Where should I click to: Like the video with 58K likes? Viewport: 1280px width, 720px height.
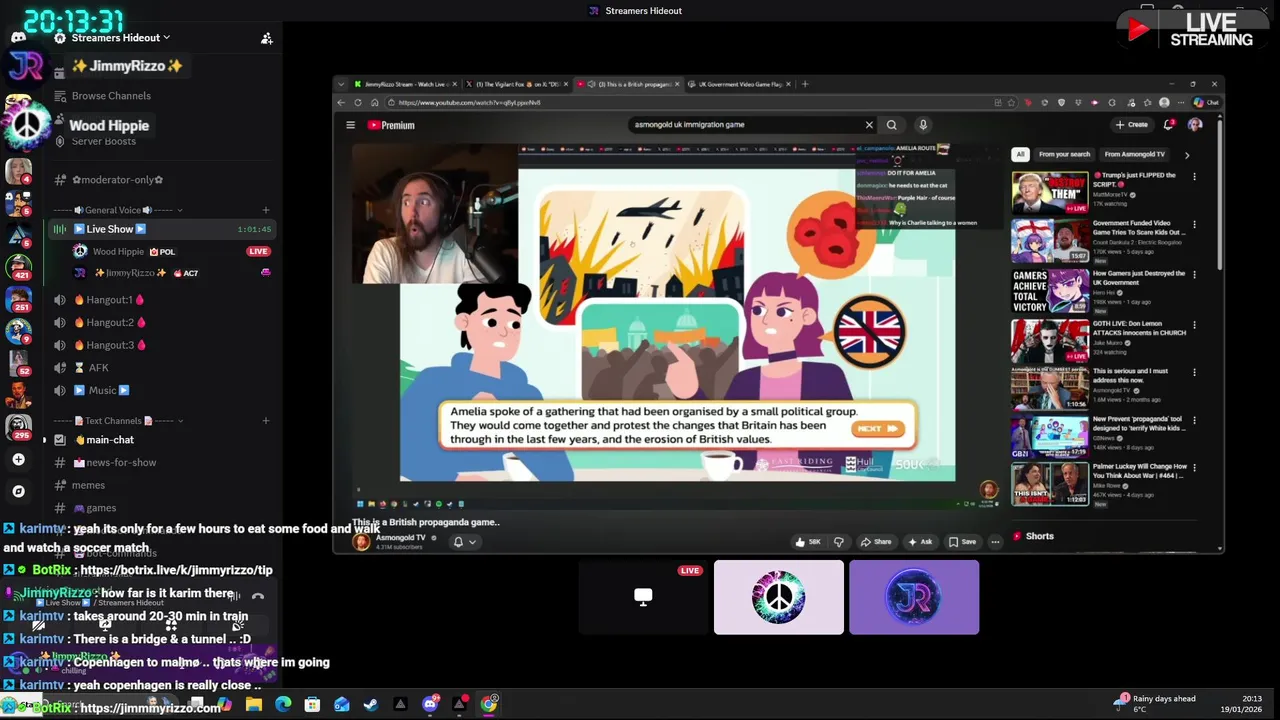point(808,542)
